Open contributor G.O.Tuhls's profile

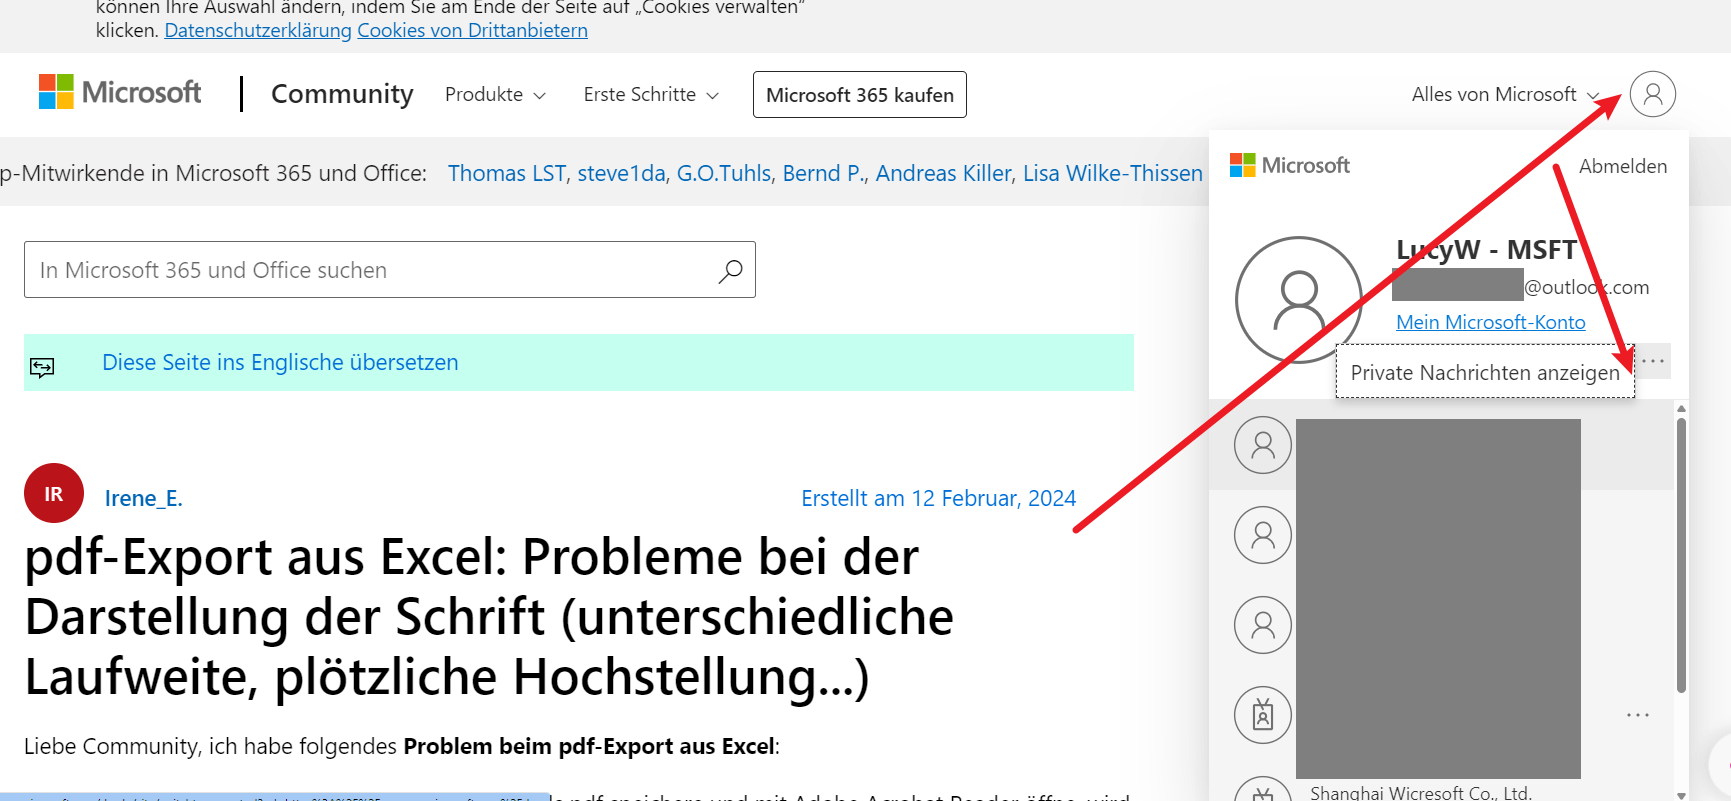tap(724, 173)
